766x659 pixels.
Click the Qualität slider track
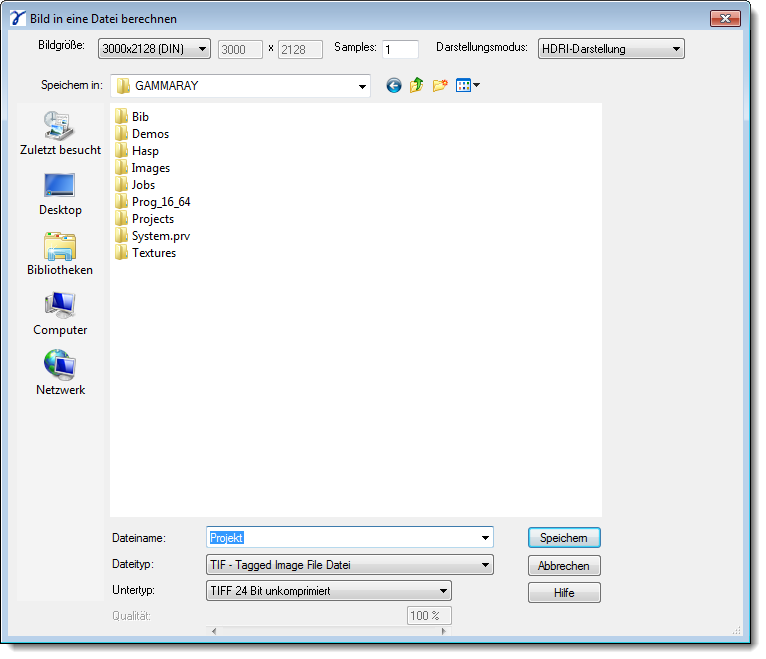pyautogui.click(x=328, y=631)
